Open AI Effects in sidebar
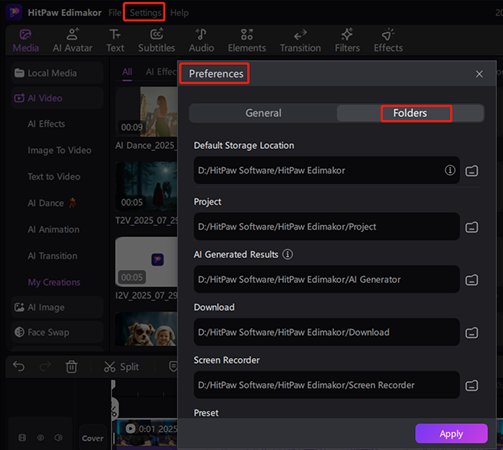503x450 pixels. (x=46, y=124)
